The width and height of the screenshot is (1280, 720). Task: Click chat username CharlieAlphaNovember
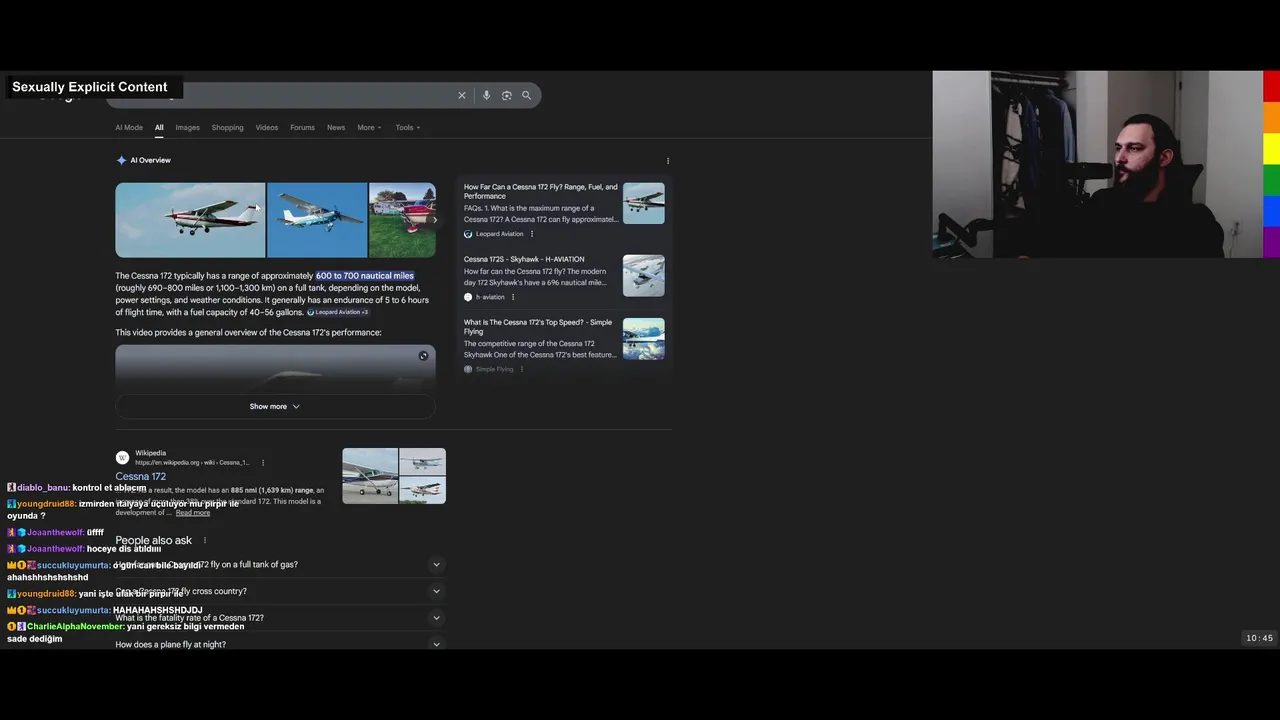[75, 627]
